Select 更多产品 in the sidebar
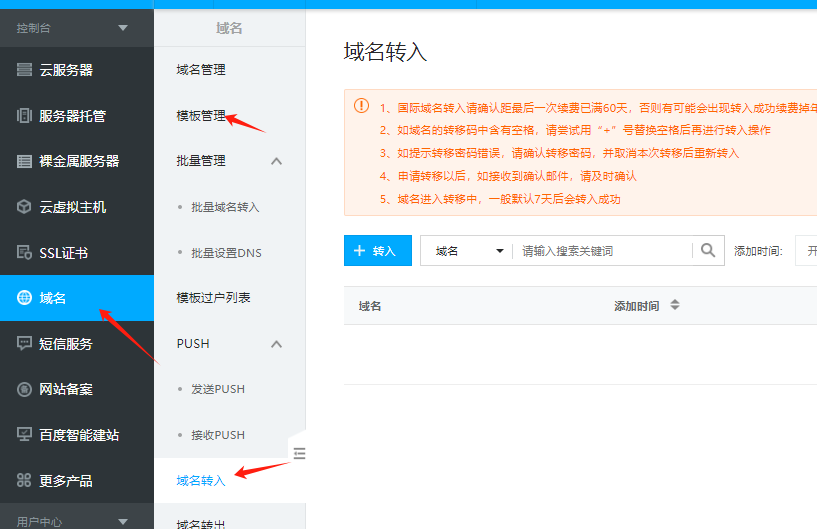The height and width of the screenshot is (529, 817). click(x=77, y=480)
